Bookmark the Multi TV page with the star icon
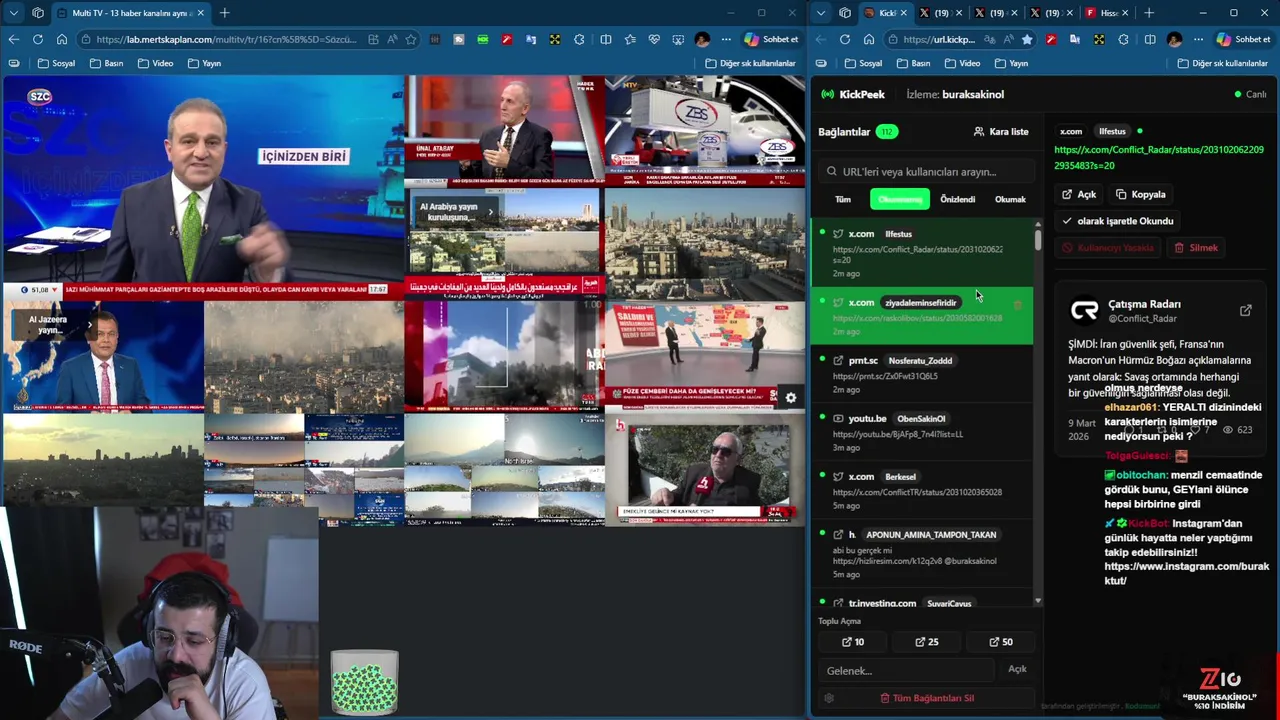This screenshot has height=720, width=1280. [411, 39]
